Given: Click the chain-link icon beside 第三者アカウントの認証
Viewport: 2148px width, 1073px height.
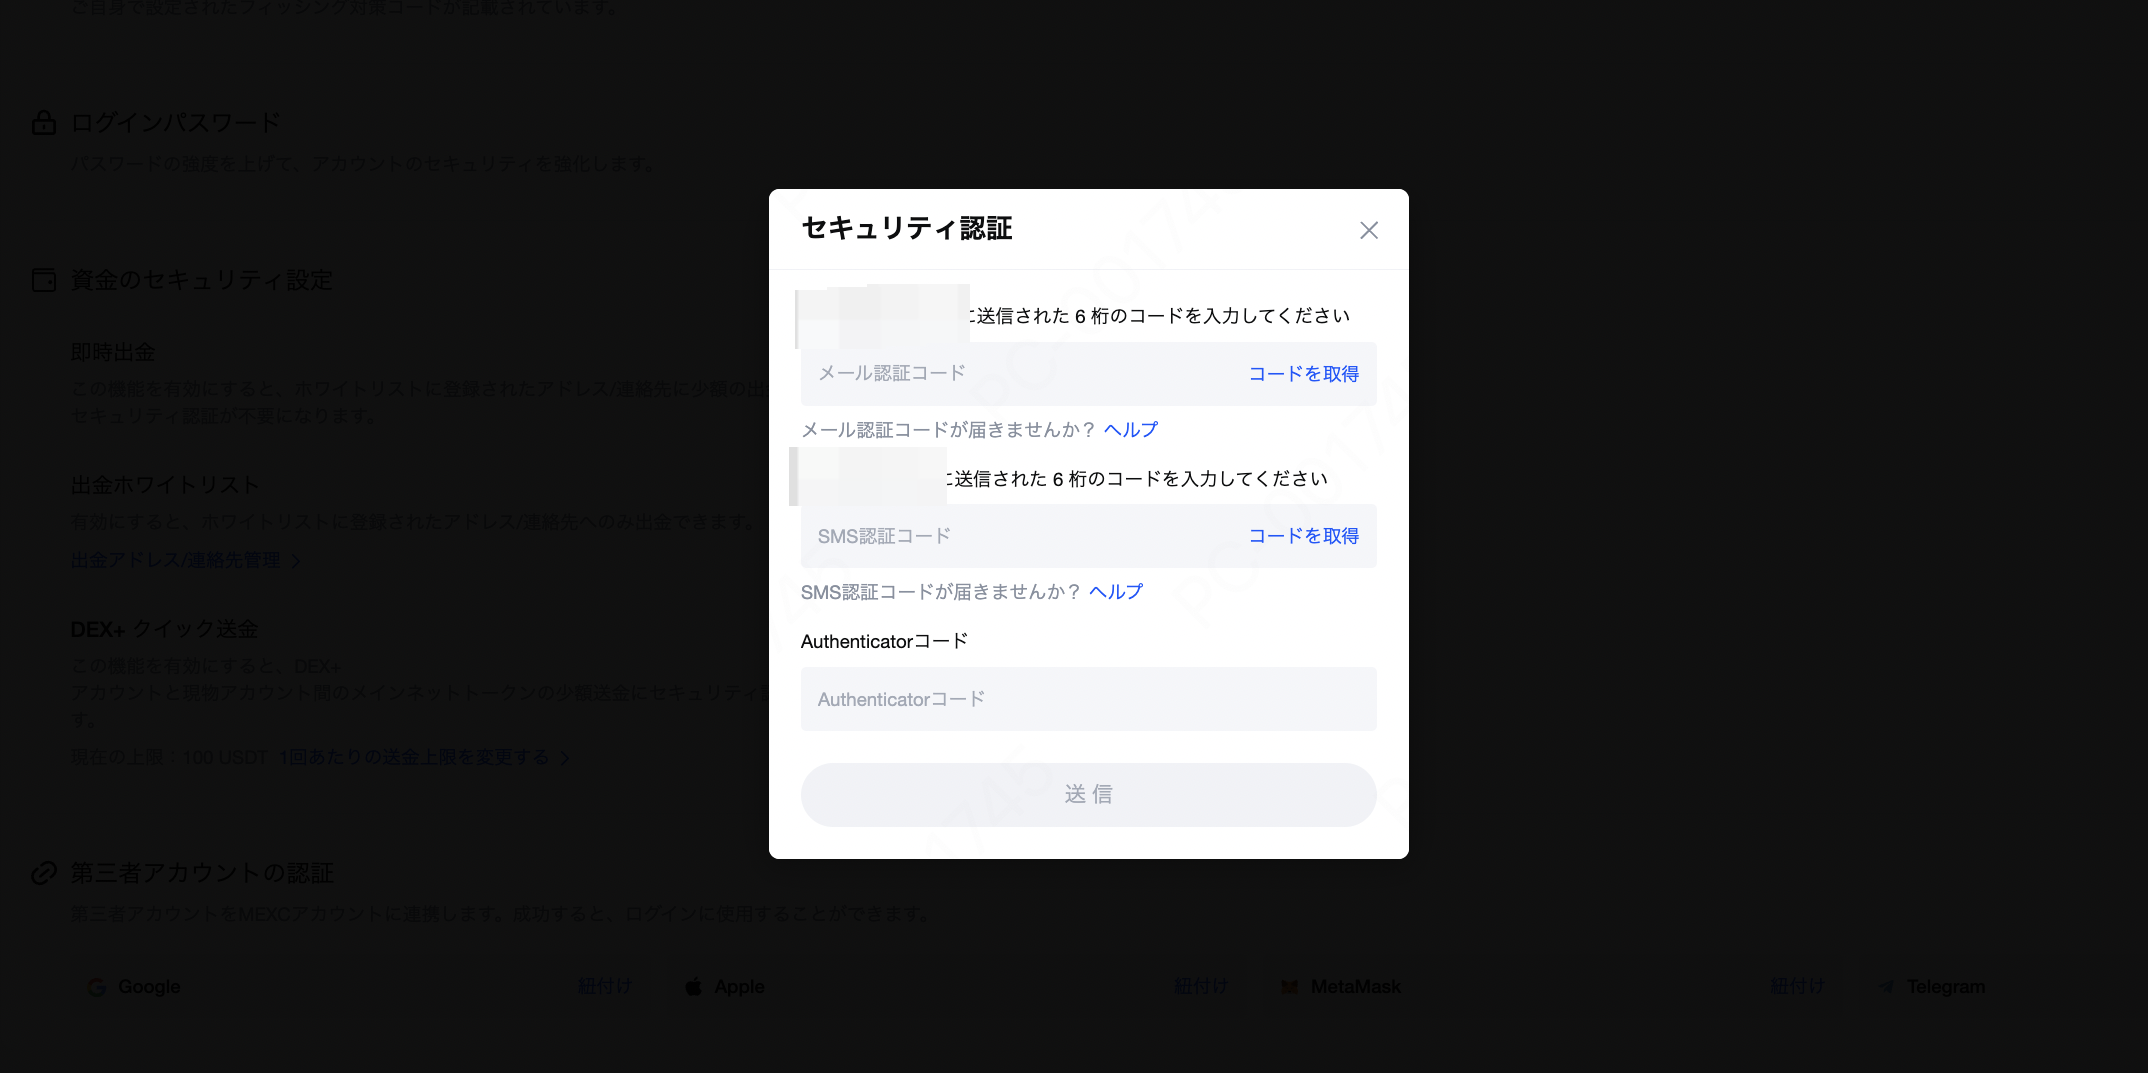Looking at the screenshot, I should tap(44, 873).
